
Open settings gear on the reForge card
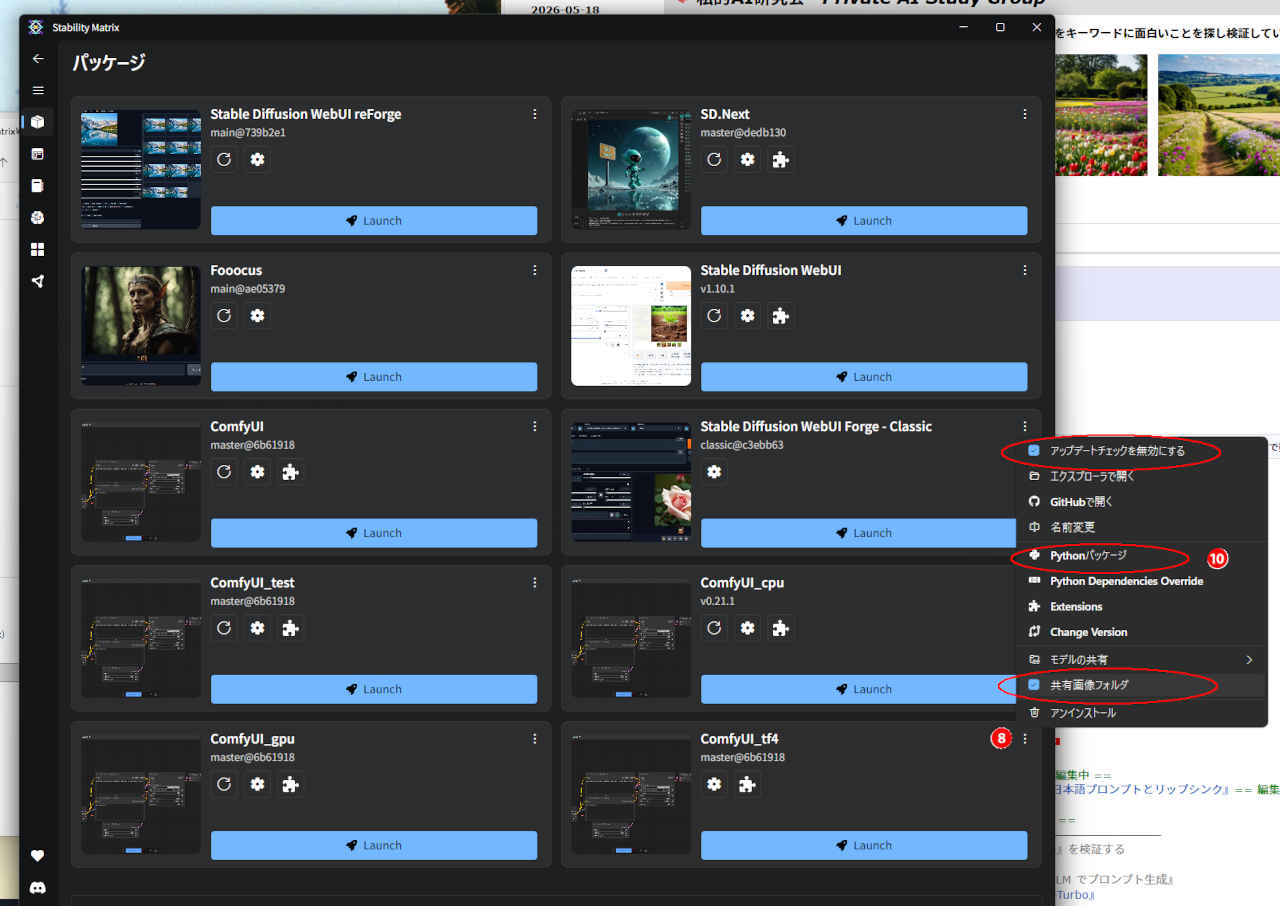(x=258, y=159)
